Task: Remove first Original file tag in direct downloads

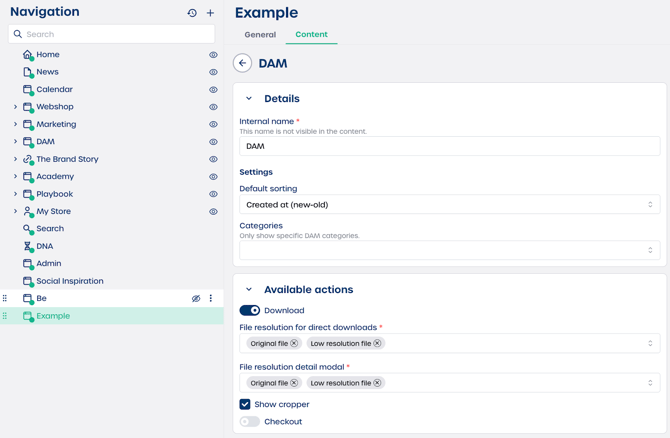Action: (x=294, y=343)
